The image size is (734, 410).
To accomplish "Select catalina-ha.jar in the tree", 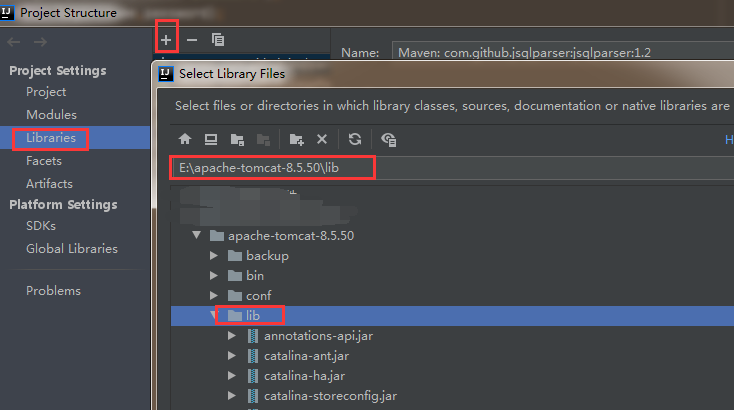I will [304, 376].
